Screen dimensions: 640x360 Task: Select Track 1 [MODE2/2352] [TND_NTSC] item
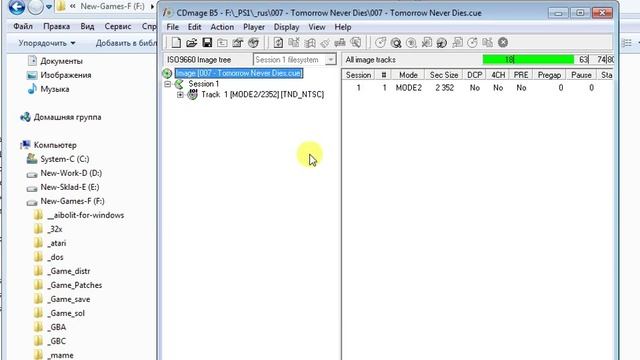[x=262, y=95]
